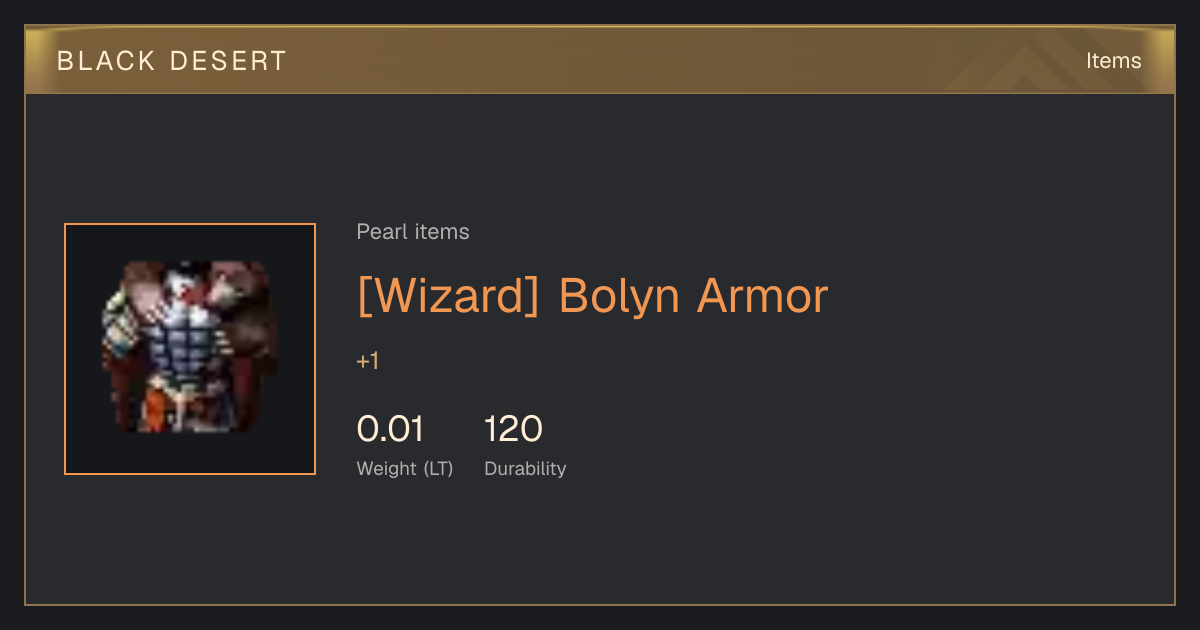Click the word BLACK in the header

pyautogui.click(x=106, y=61)
